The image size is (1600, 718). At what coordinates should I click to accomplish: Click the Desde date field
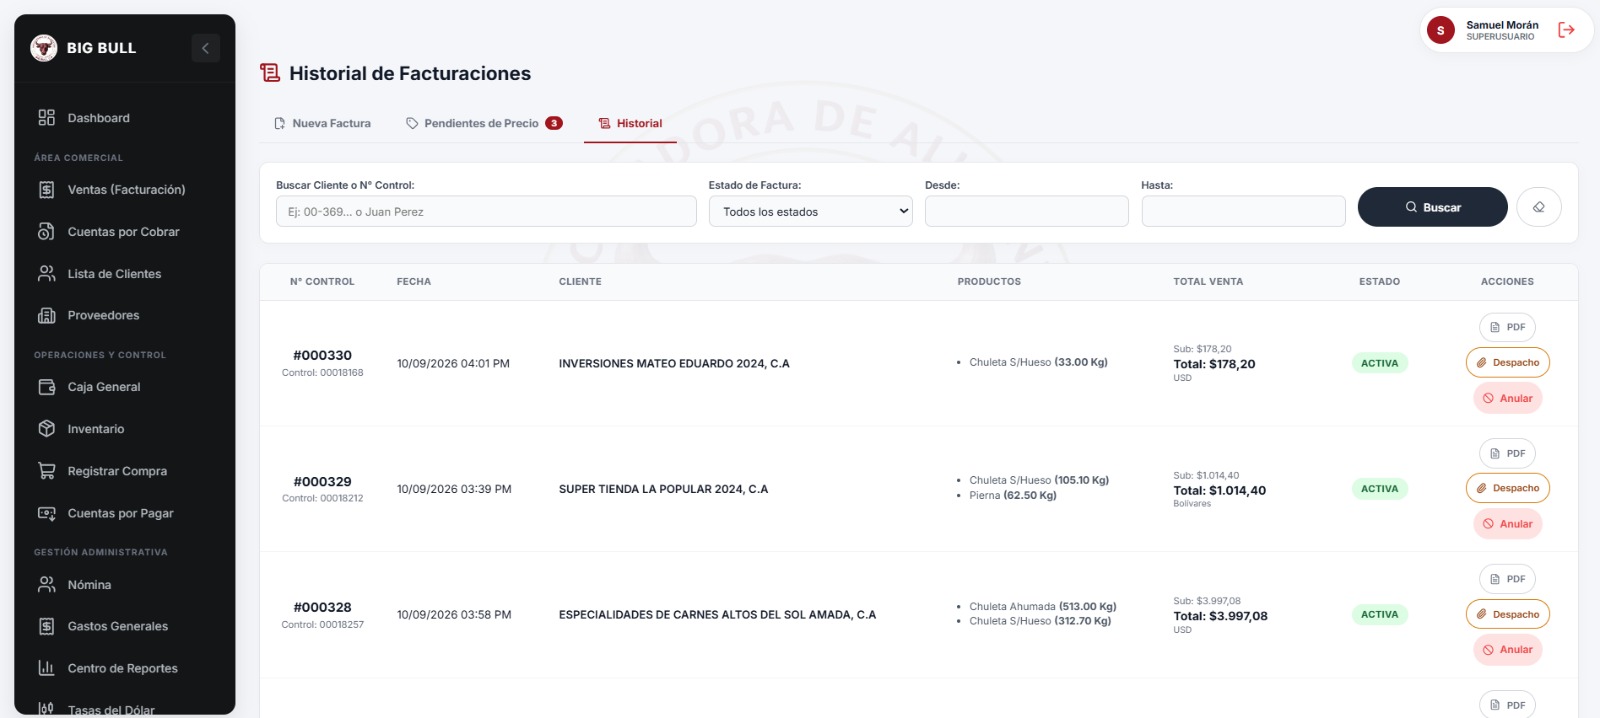point(1027,211)
